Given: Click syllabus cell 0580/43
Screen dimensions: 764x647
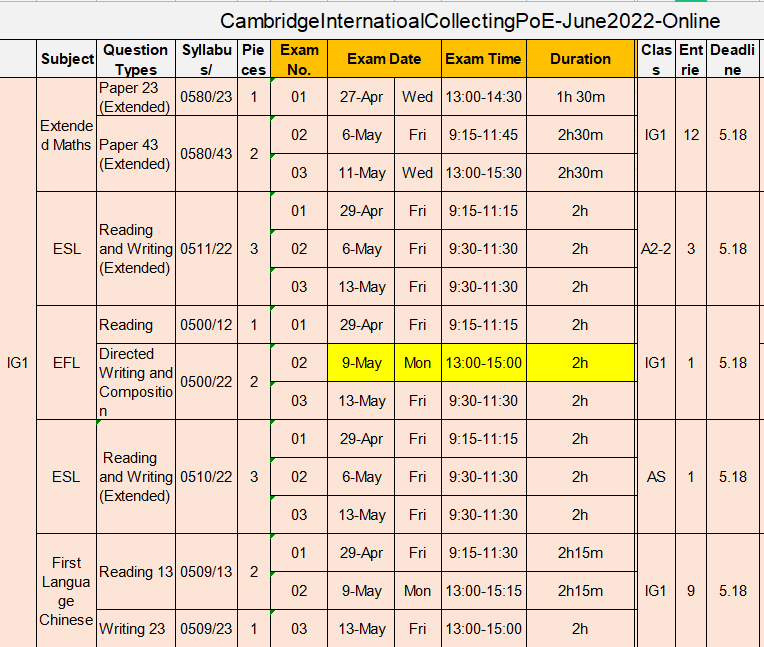Looking at the screenshot, I should [207, 154].
